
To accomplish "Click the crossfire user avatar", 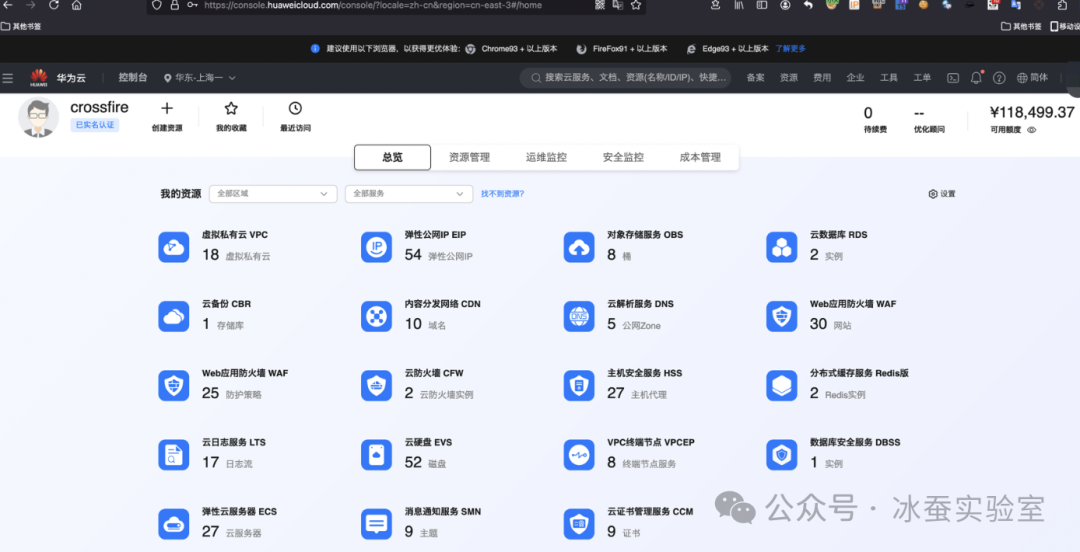I will (x=39, y=117).
